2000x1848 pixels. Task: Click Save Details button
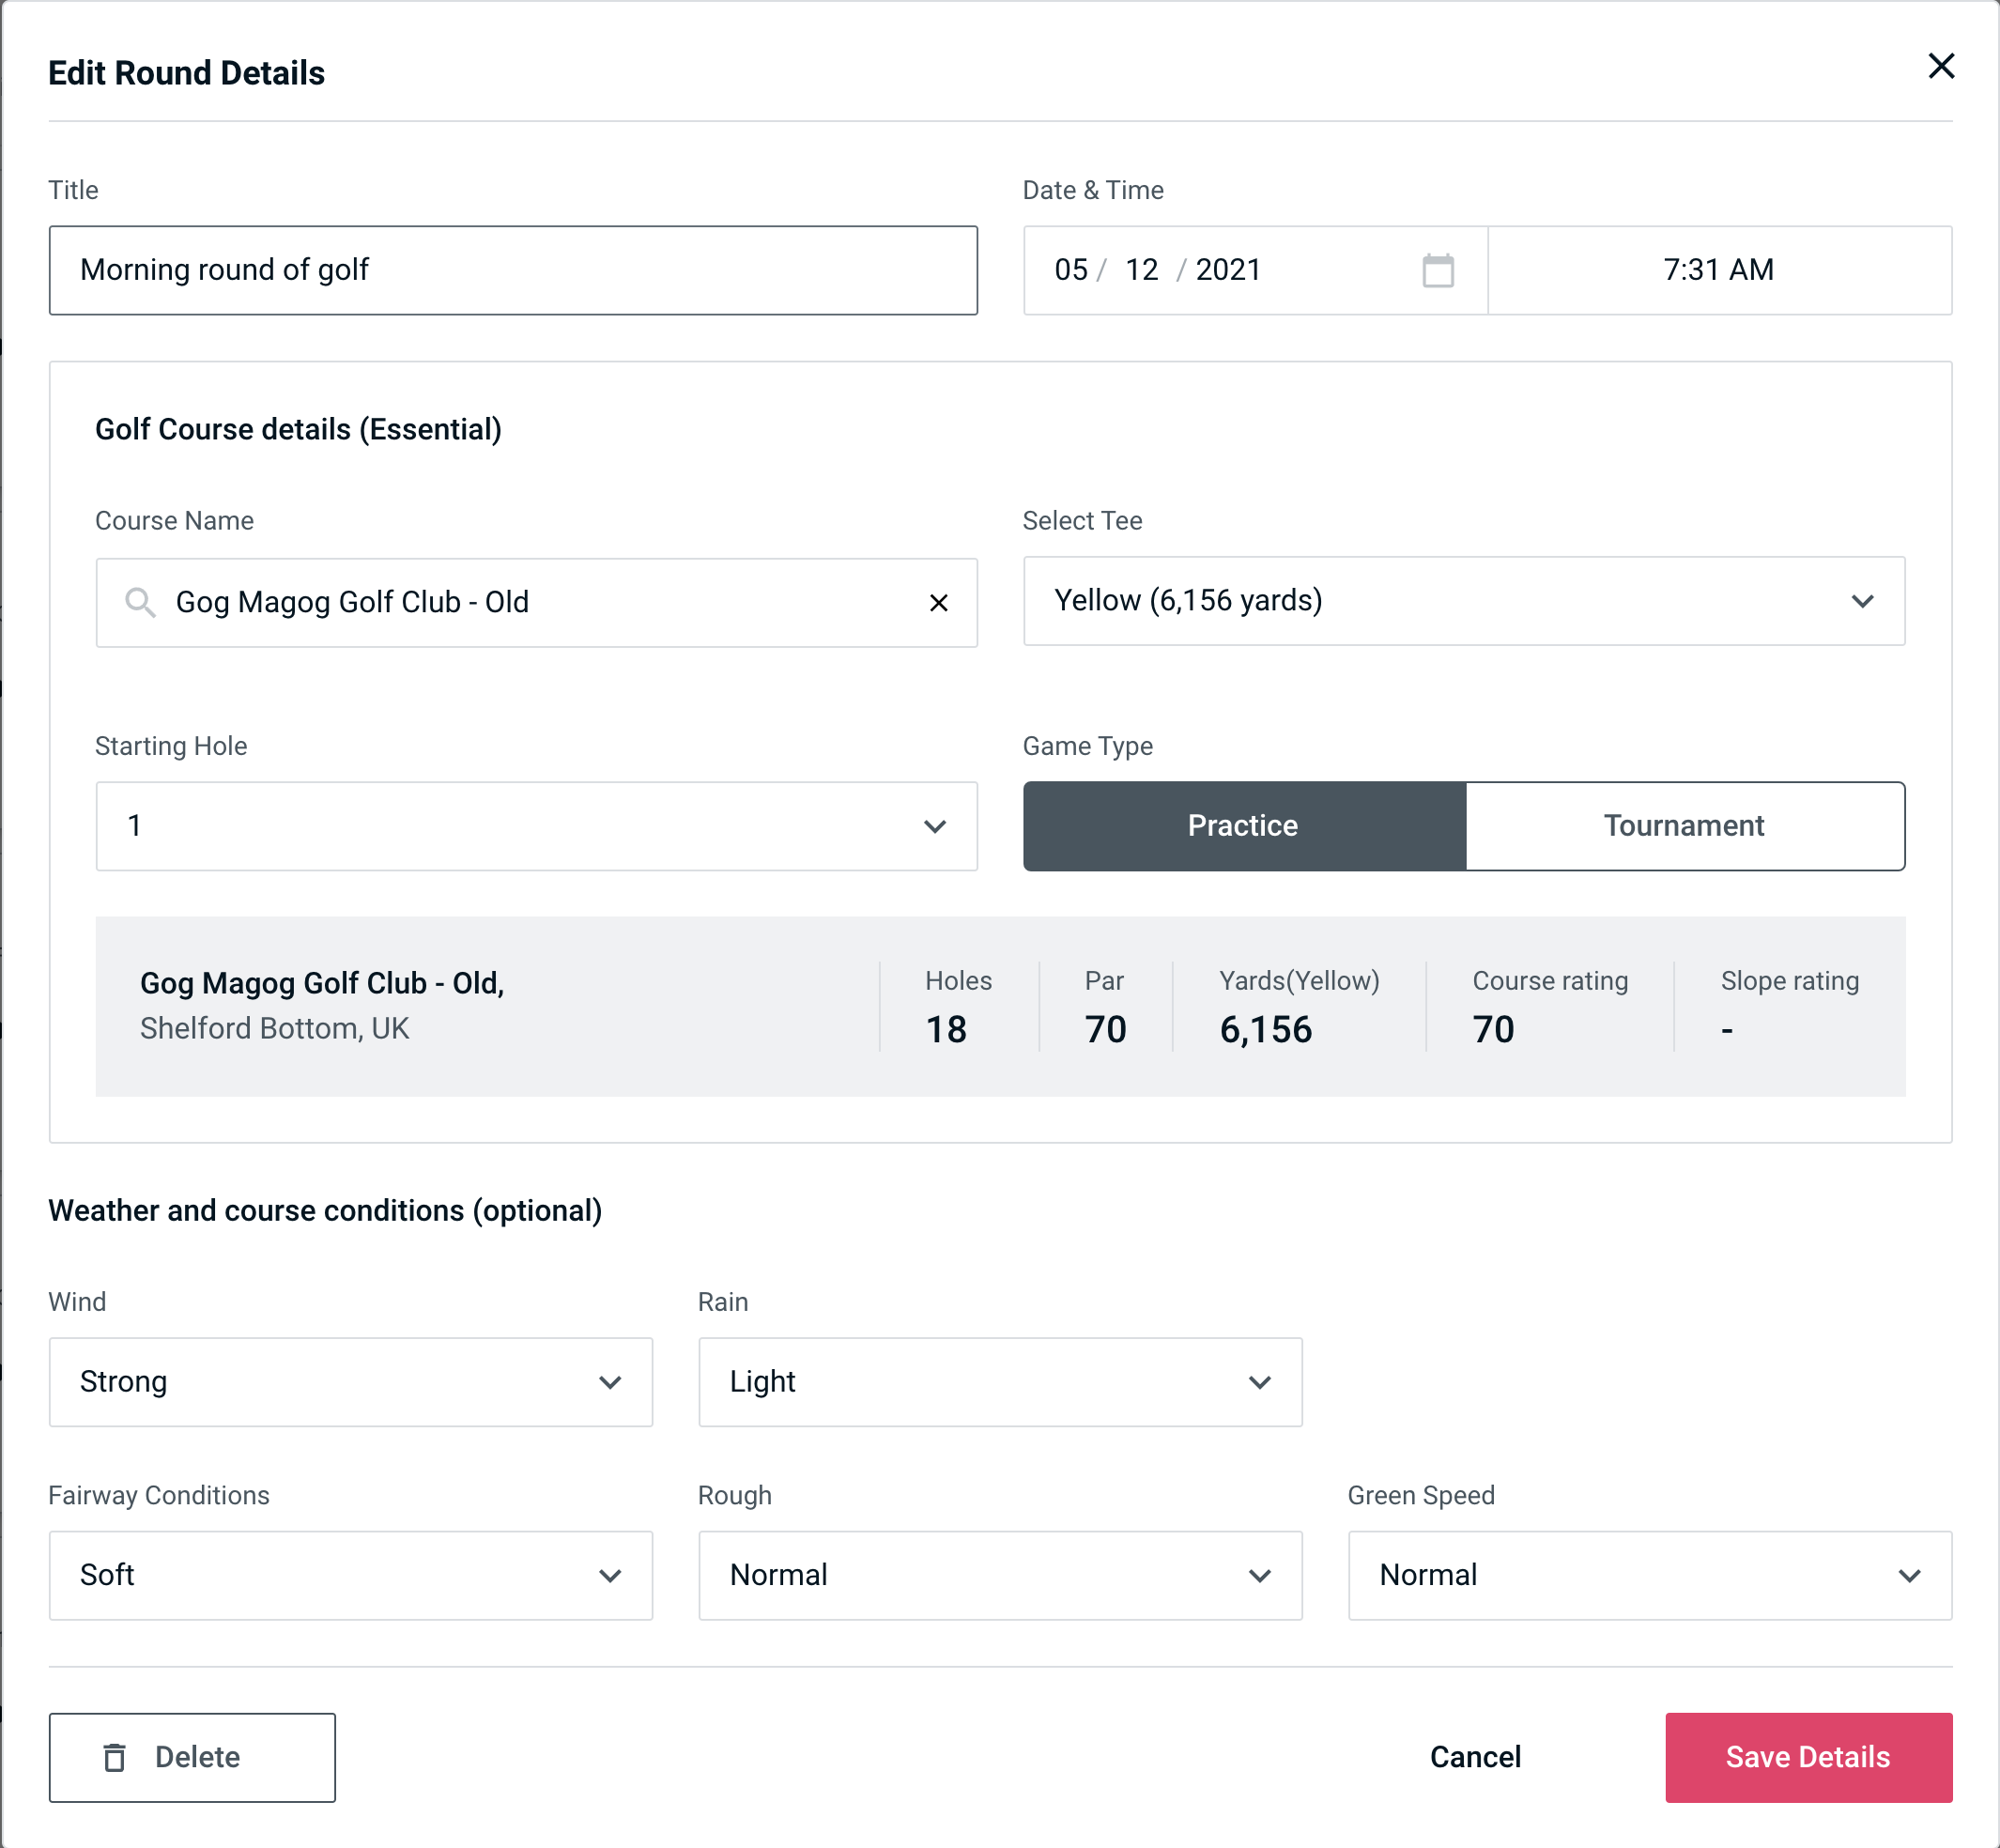[x=1807, y=1758]
